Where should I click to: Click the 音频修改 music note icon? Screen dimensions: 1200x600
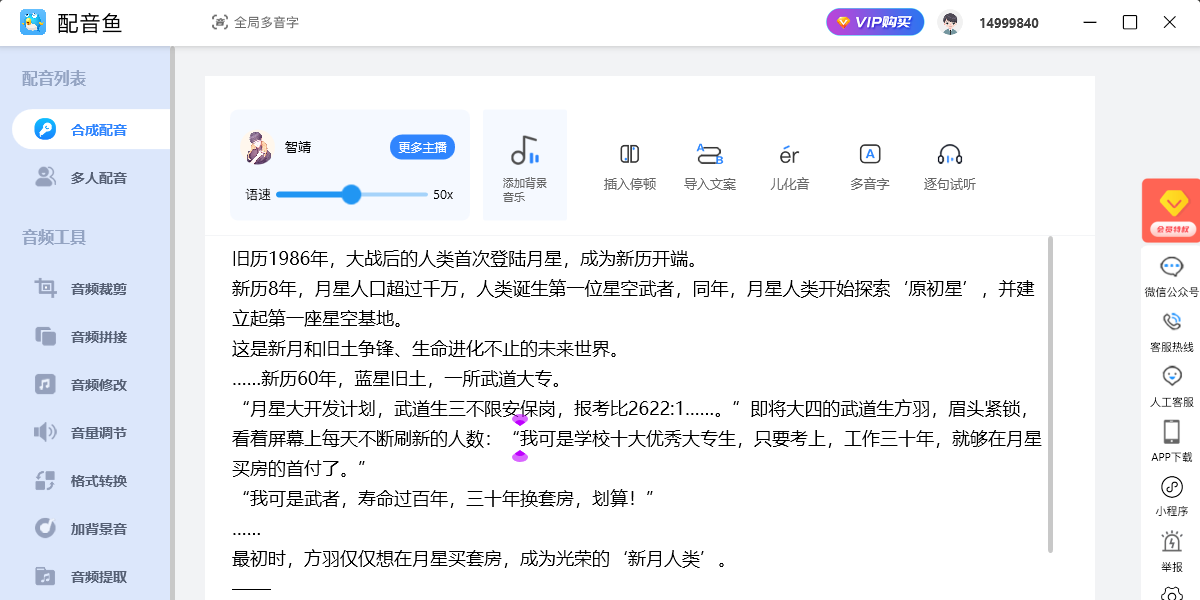(45, 385)
